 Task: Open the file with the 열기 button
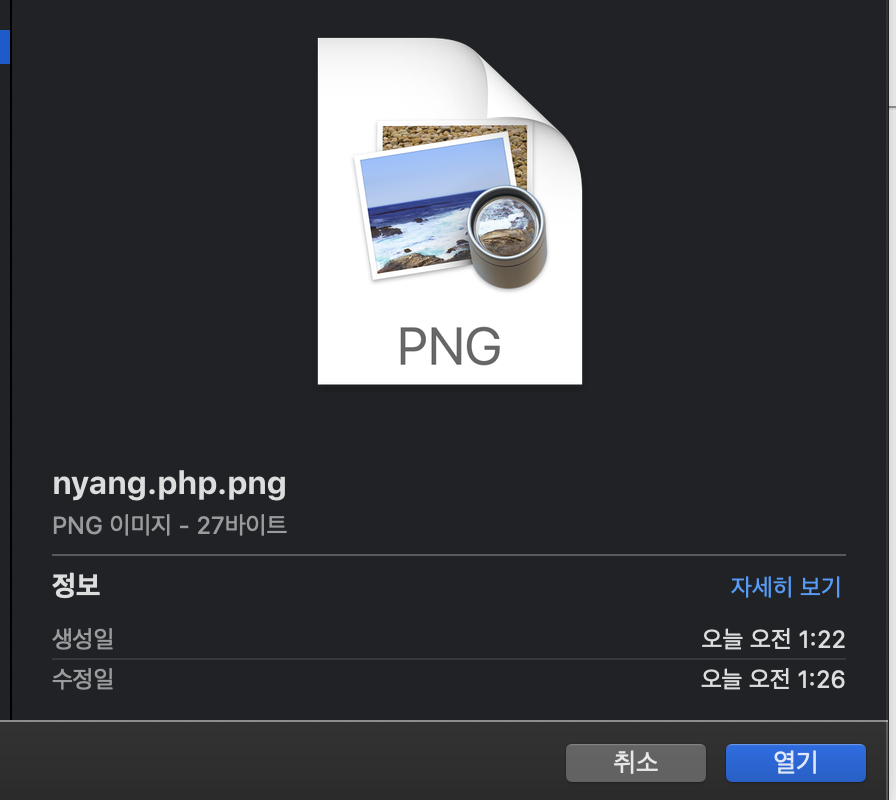pyautogui.click(x=795, y=763)
